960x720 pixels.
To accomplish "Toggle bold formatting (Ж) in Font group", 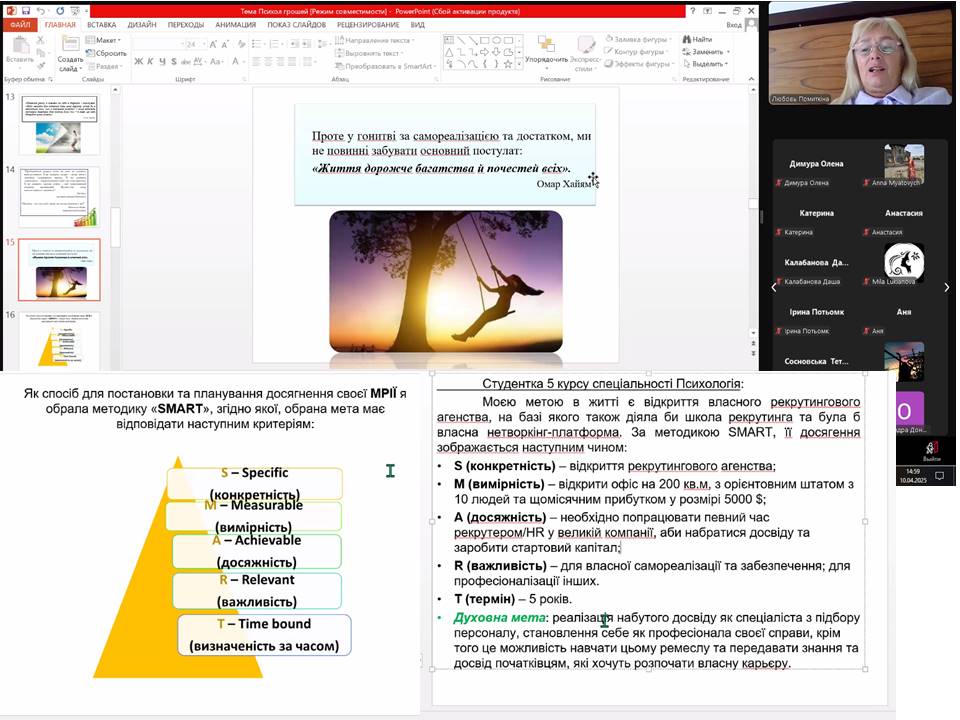I will coord(138,61).
